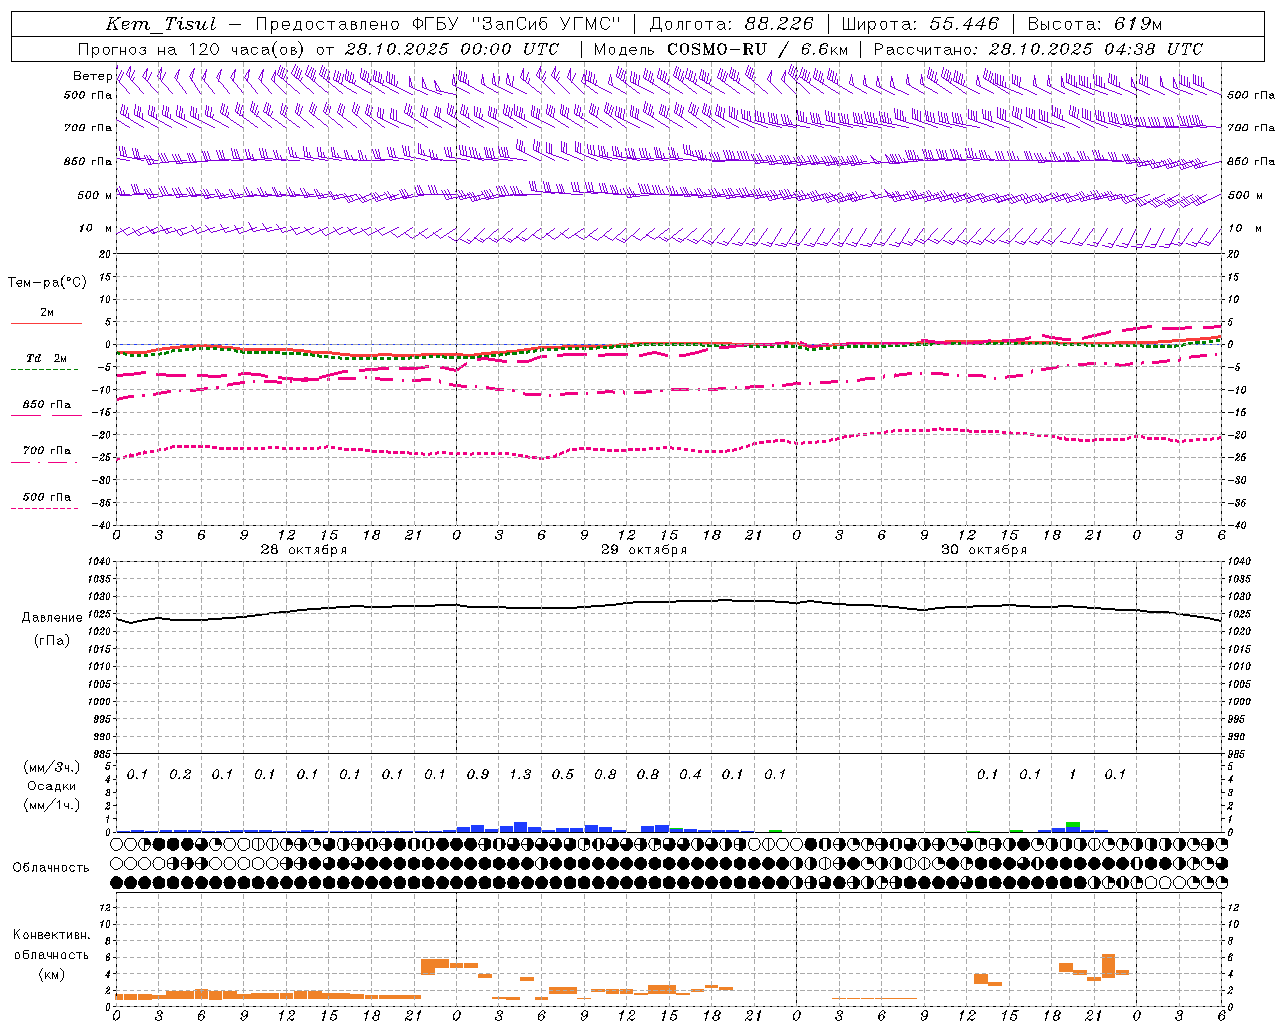Screen dimensions: 1280x1024
Task: Click the 1.3 precipitation value
Action: [x=520, y=775]
